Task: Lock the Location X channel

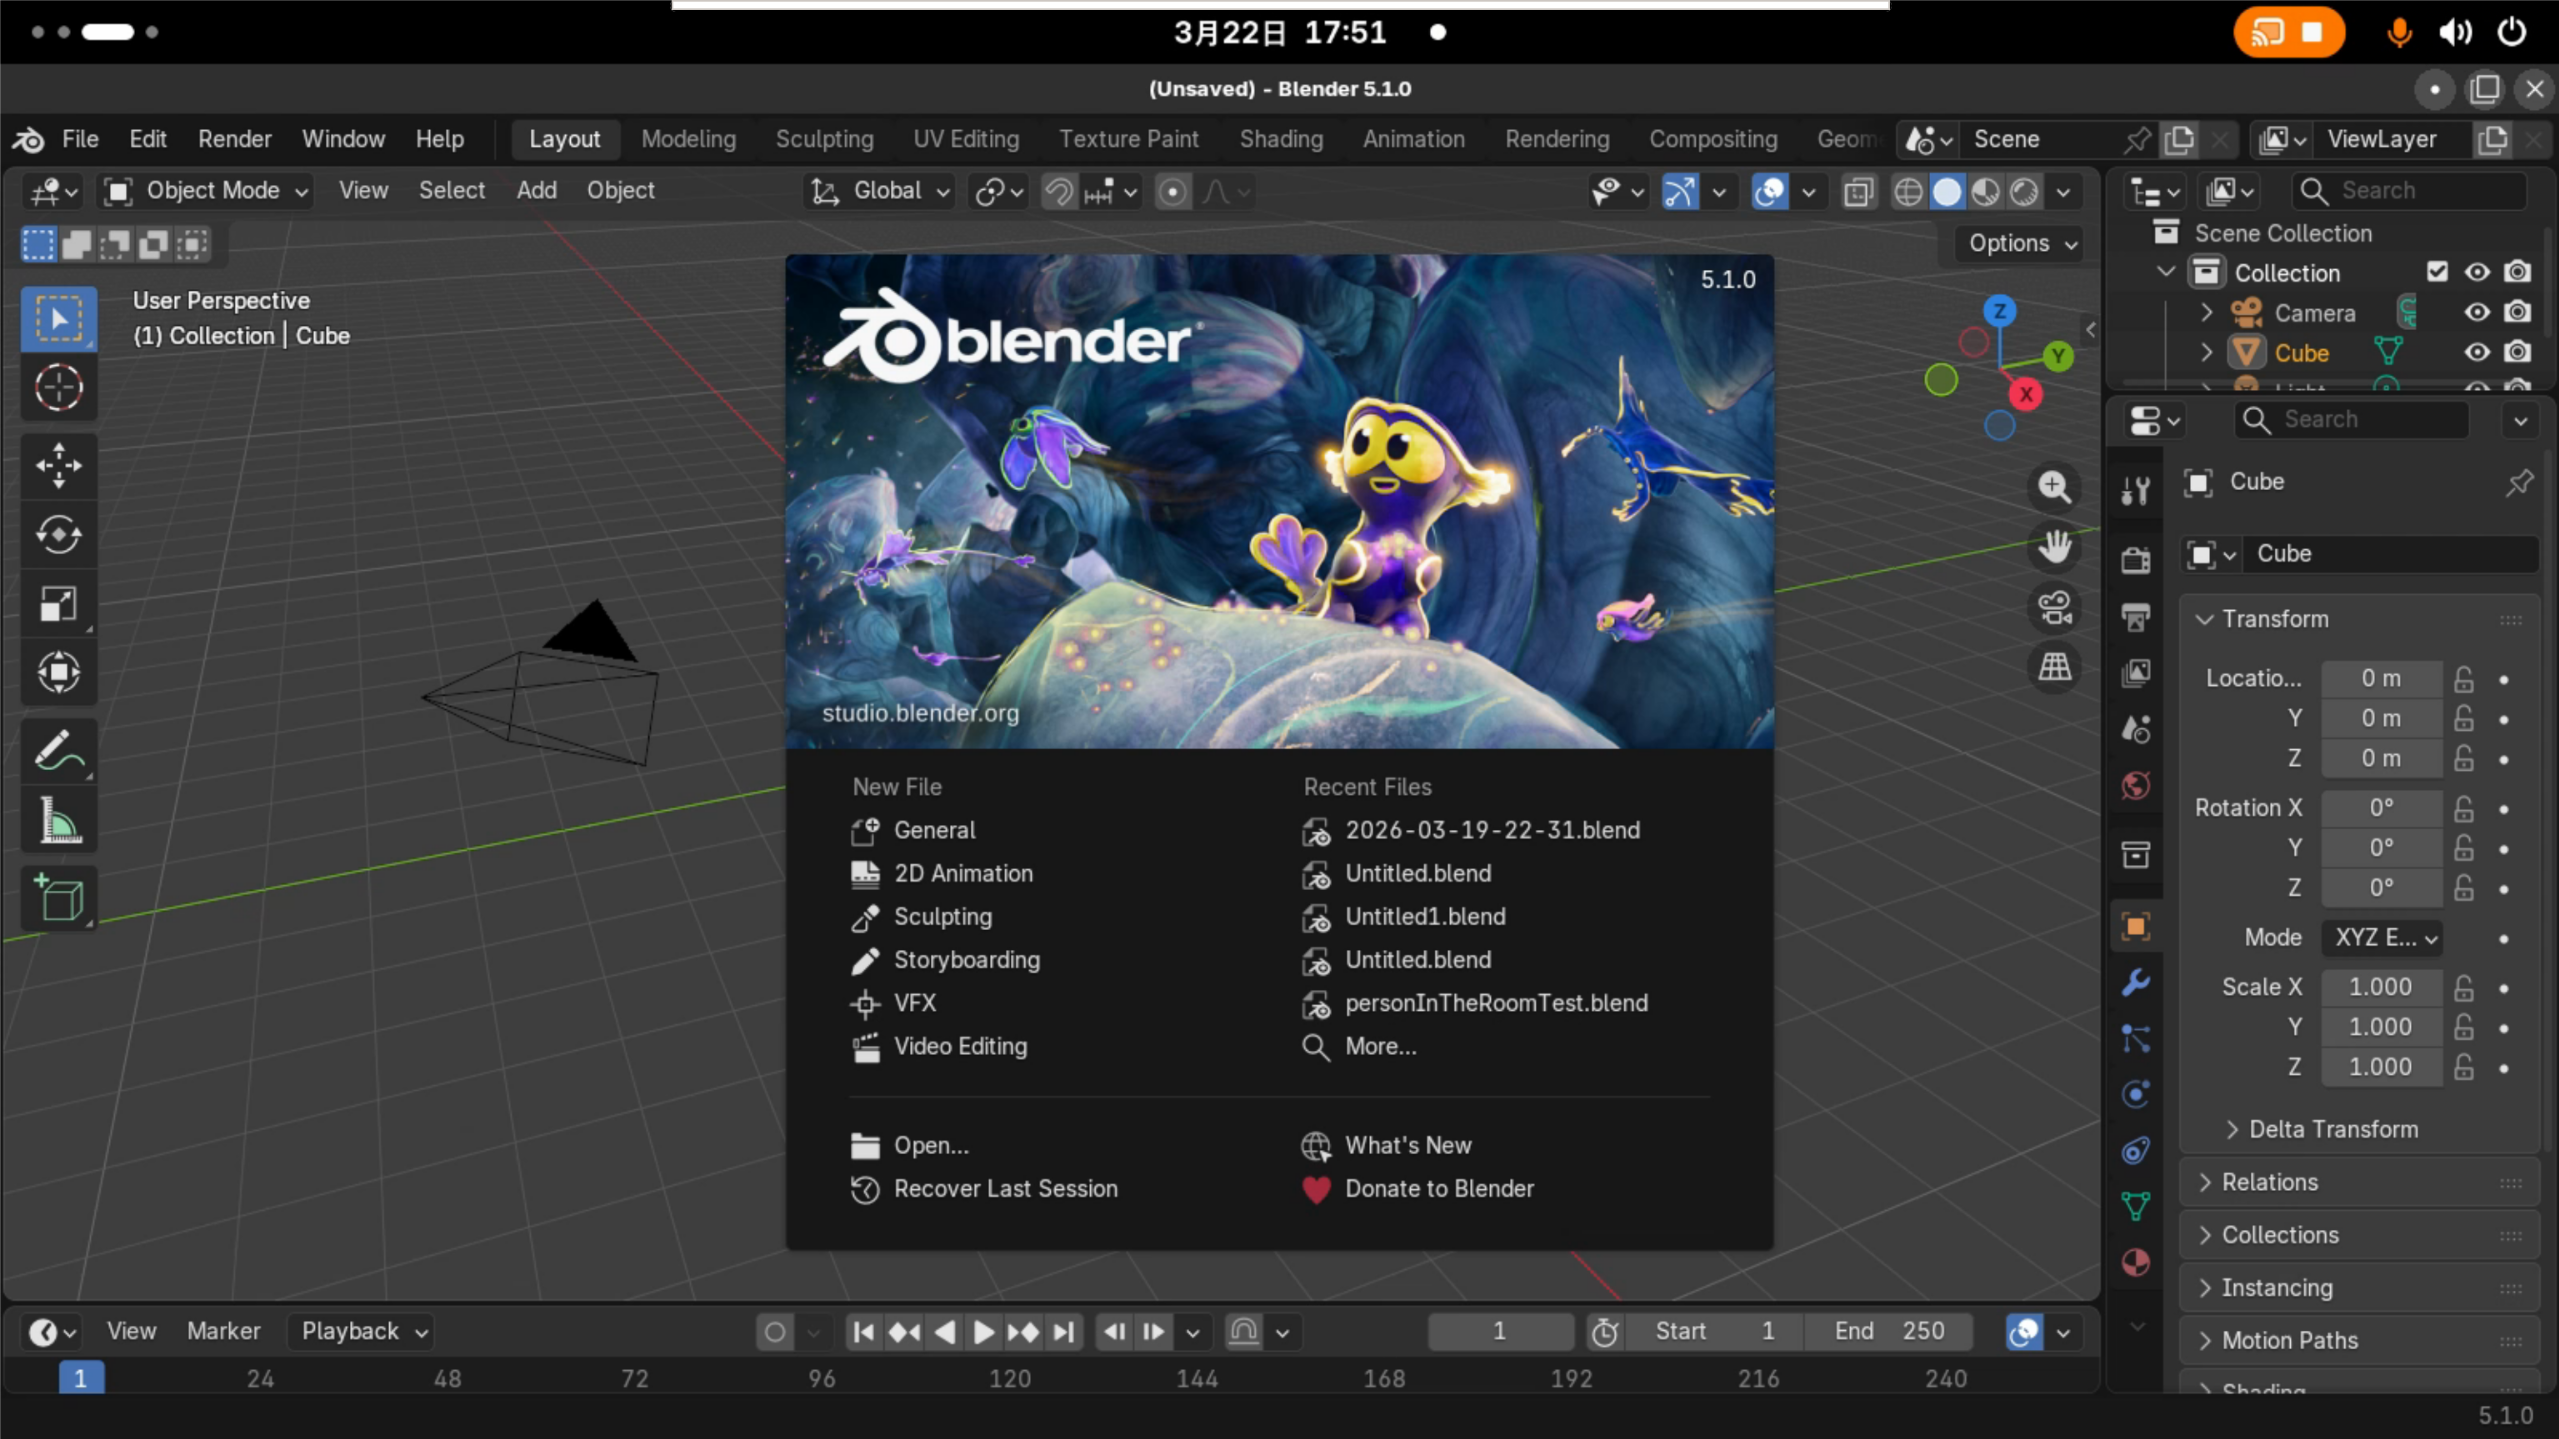Action: (2464, 679)
